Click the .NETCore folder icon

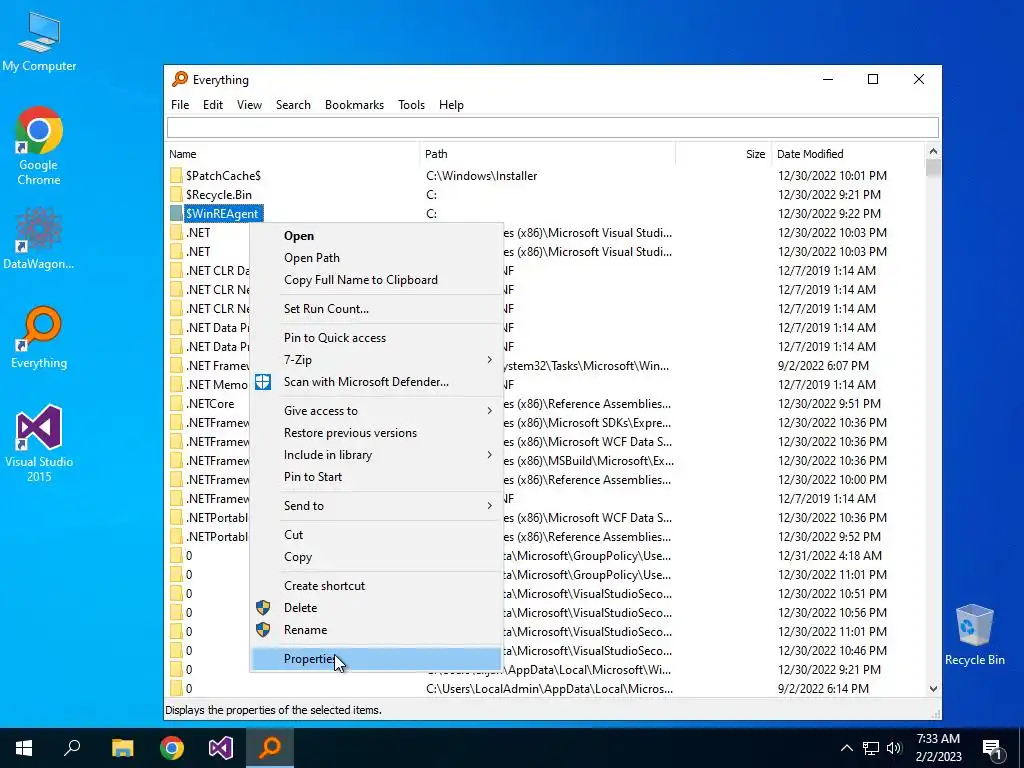pyautogui.click(x=176, y=404)
